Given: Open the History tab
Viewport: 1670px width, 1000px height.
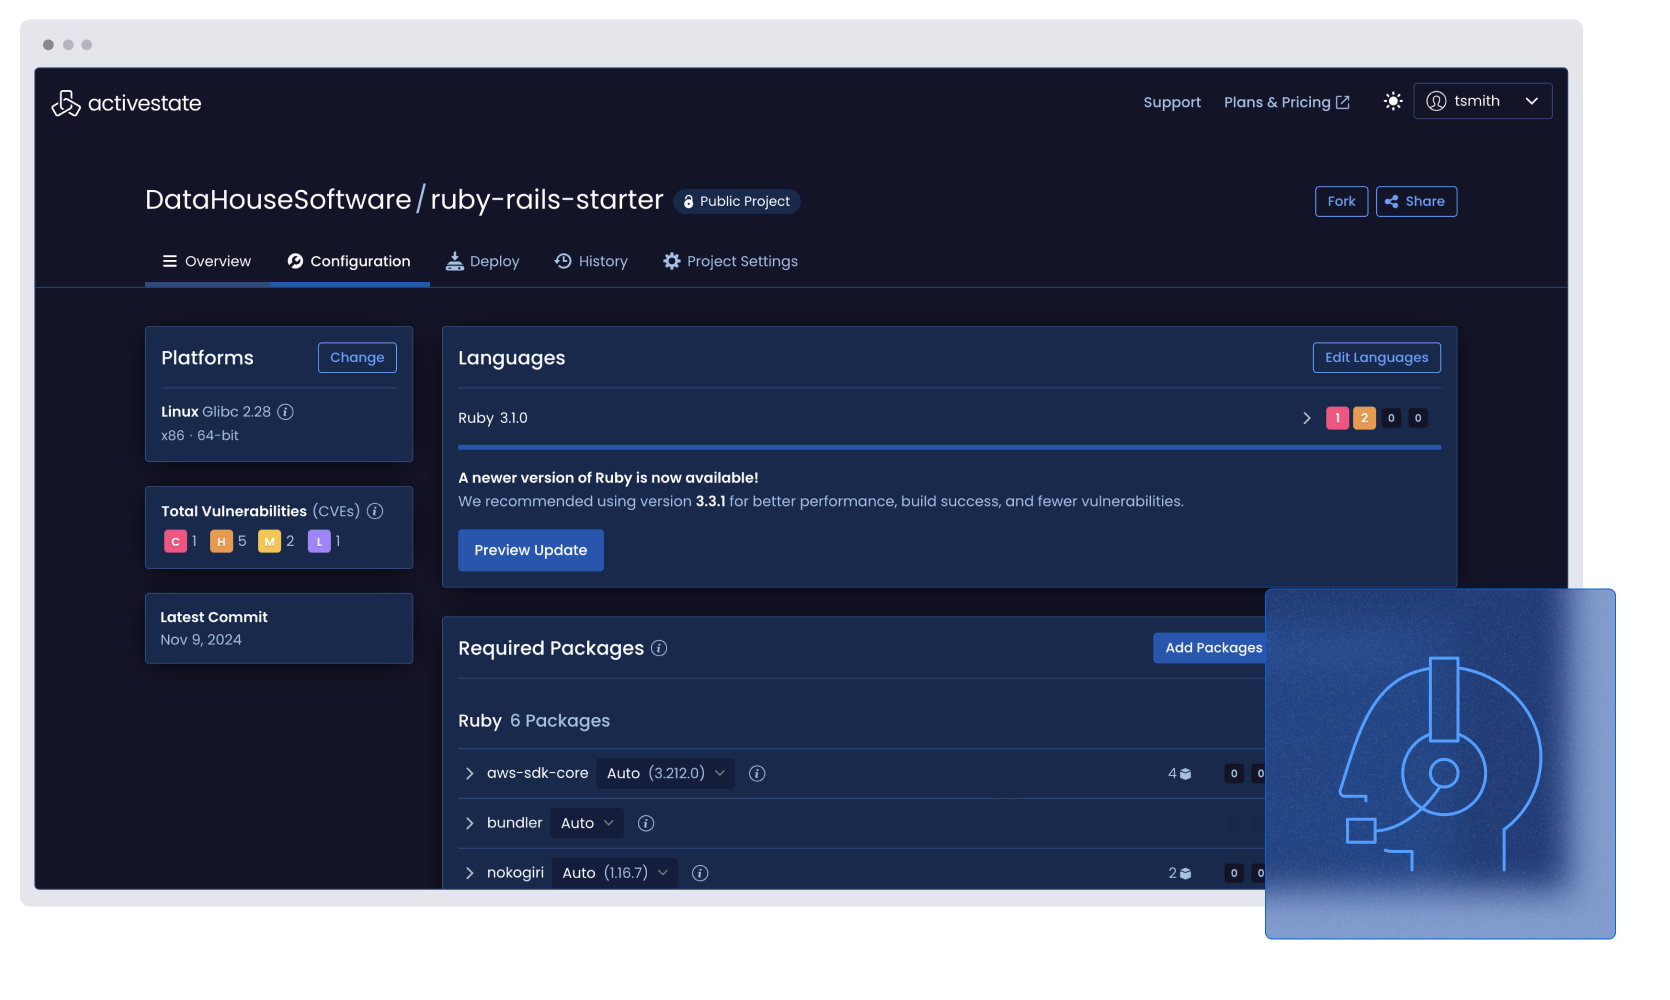Looking at the screenshot, I should pos(592,261).
